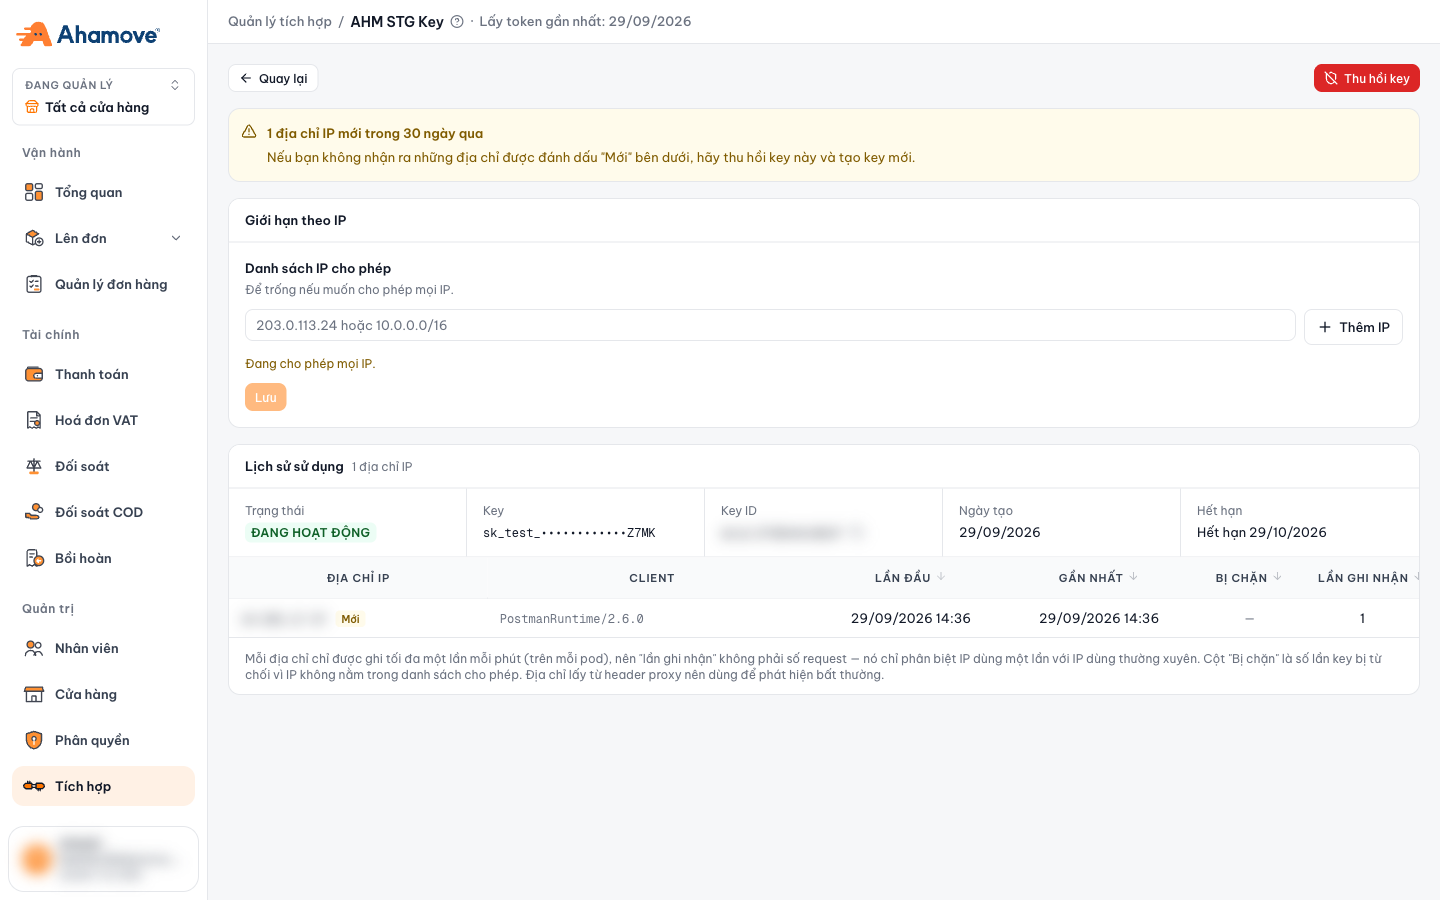Click the warning triangle icon in alert
Screen dimensions: 1440x900
click(249, 132)
